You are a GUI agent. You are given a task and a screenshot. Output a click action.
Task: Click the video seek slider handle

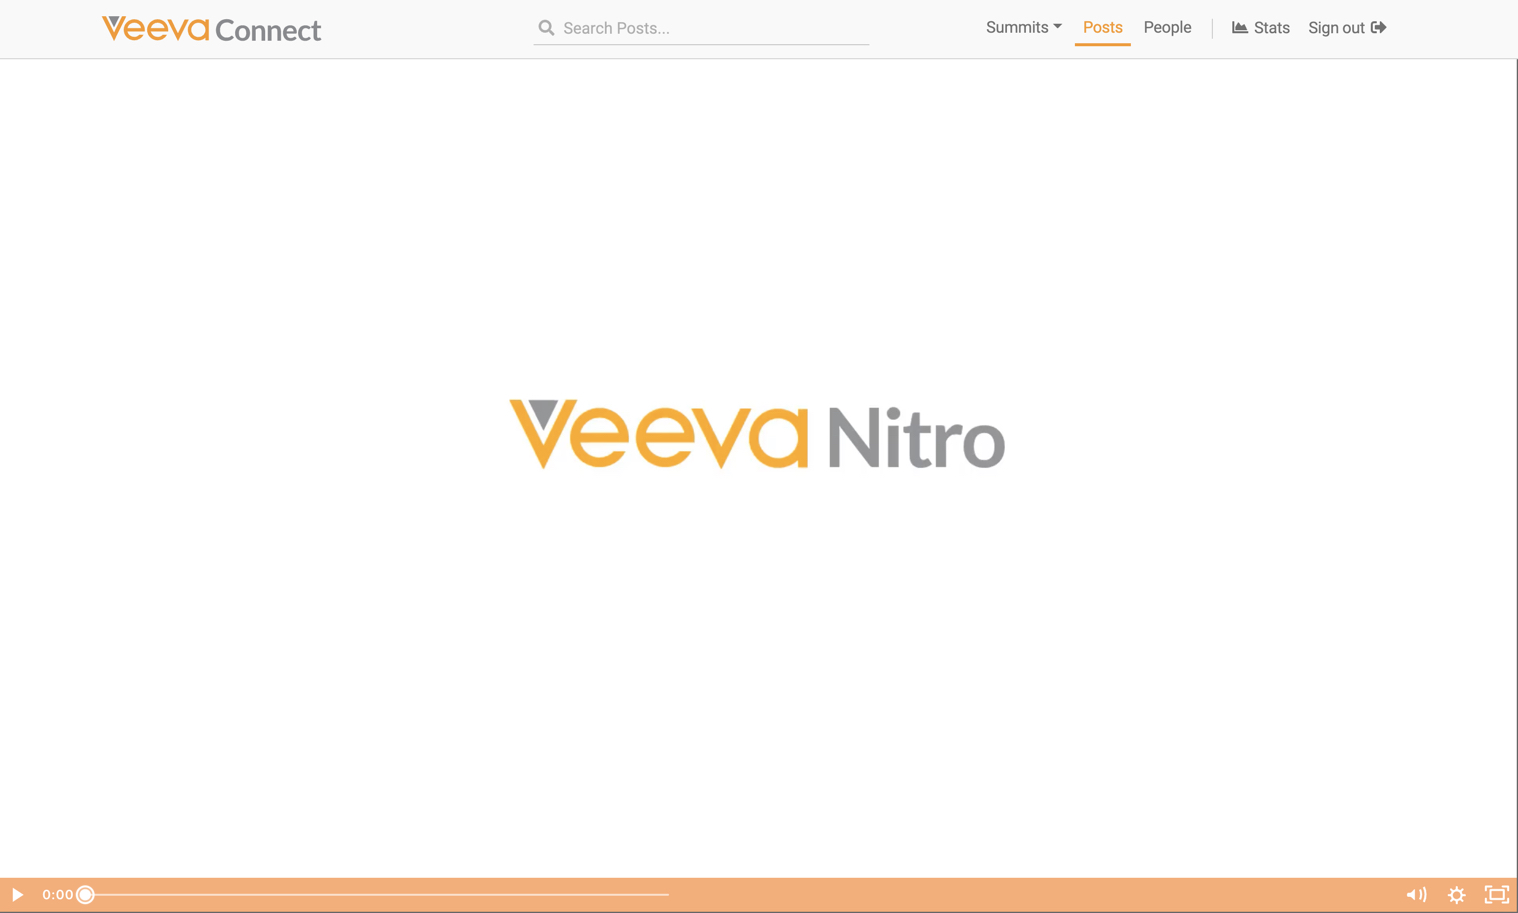(x=86, y=895)
